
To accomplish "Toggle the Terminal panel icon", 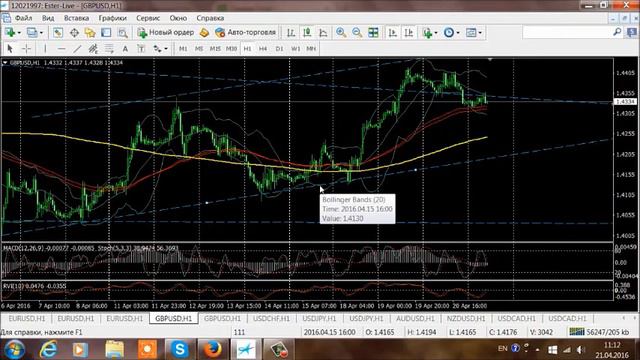I will [x=106, y=33].
